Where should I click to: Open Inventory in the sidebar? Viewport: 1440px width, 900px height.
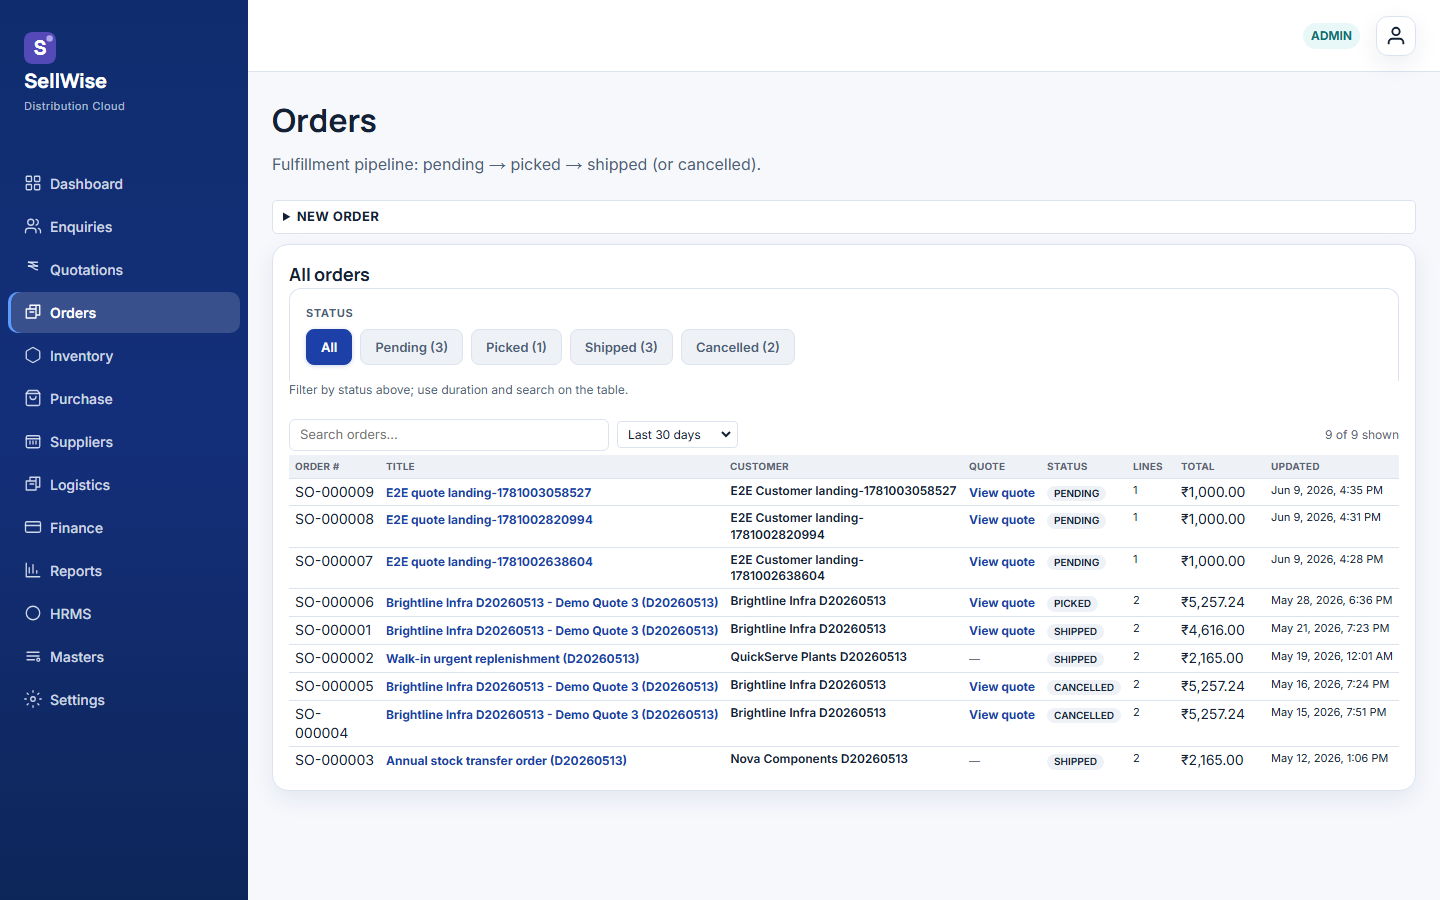124,356
